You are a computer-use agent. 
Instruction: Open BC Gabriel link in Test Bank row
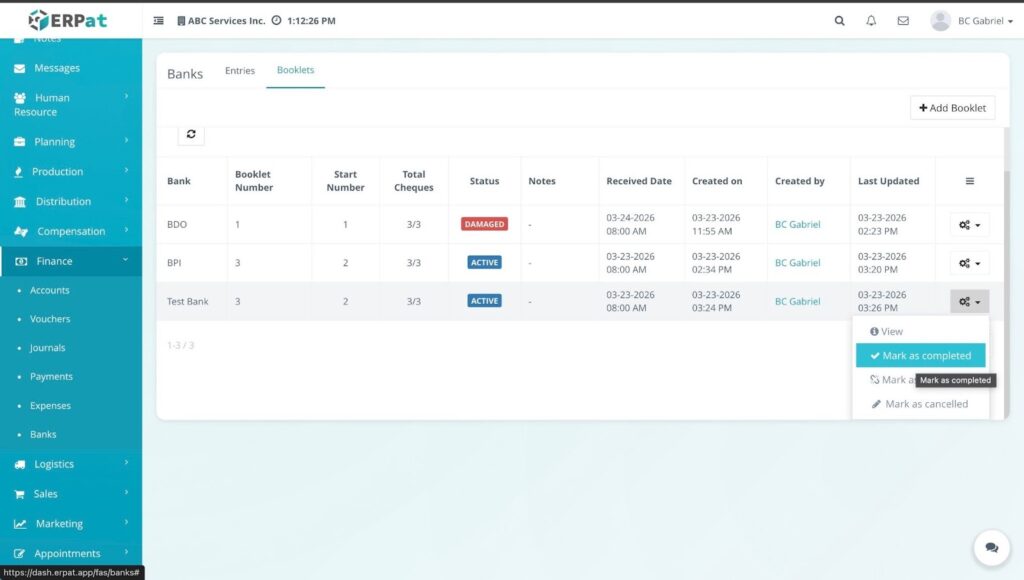point(797,301)
